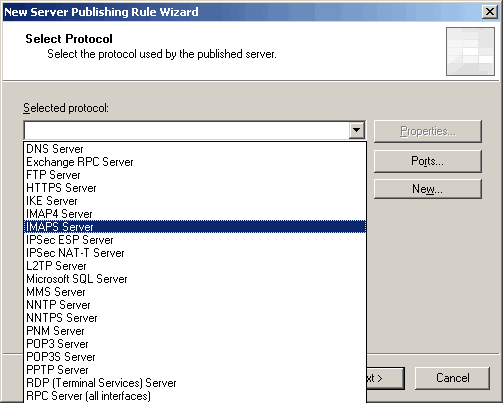Open the Ports... dialog button
The height and width of the screenshot is (403, 503).
pyautogui.click(x=428, y=161)
